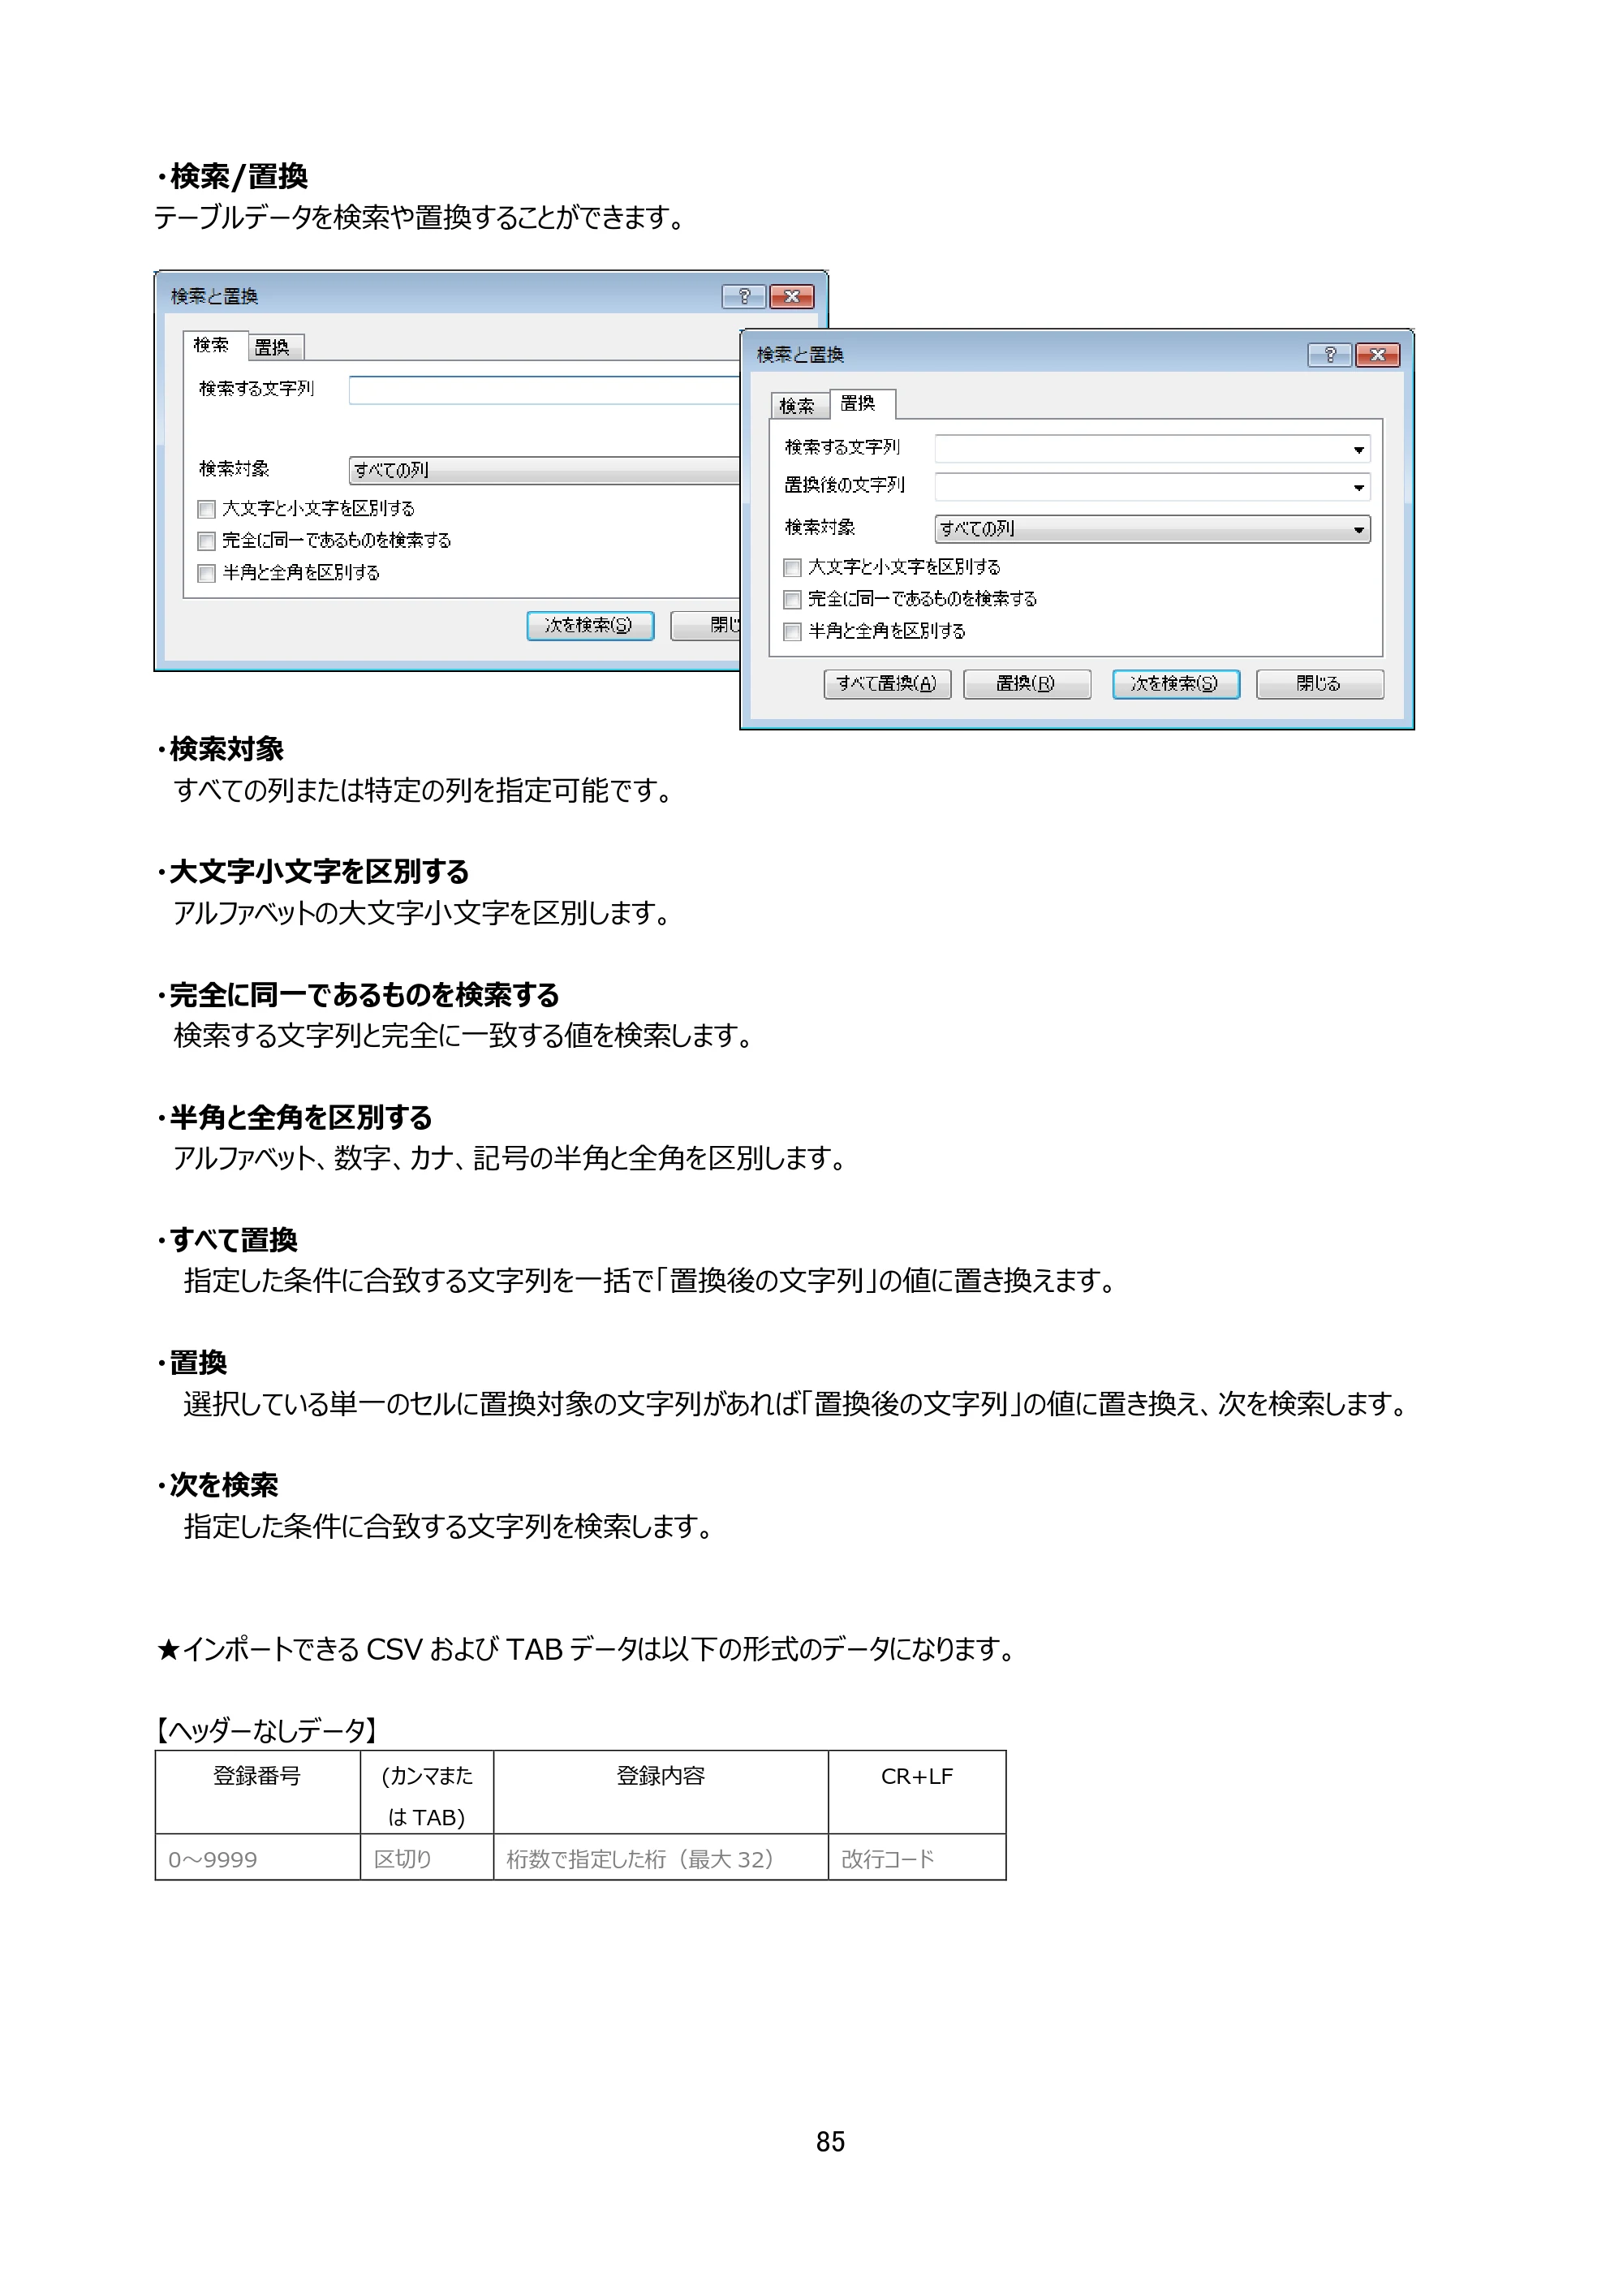This screenshot has width=1623, height=2296.
Task: Enable 大文字と小文字を区別する in front dialog
Action: coord(792,568)
